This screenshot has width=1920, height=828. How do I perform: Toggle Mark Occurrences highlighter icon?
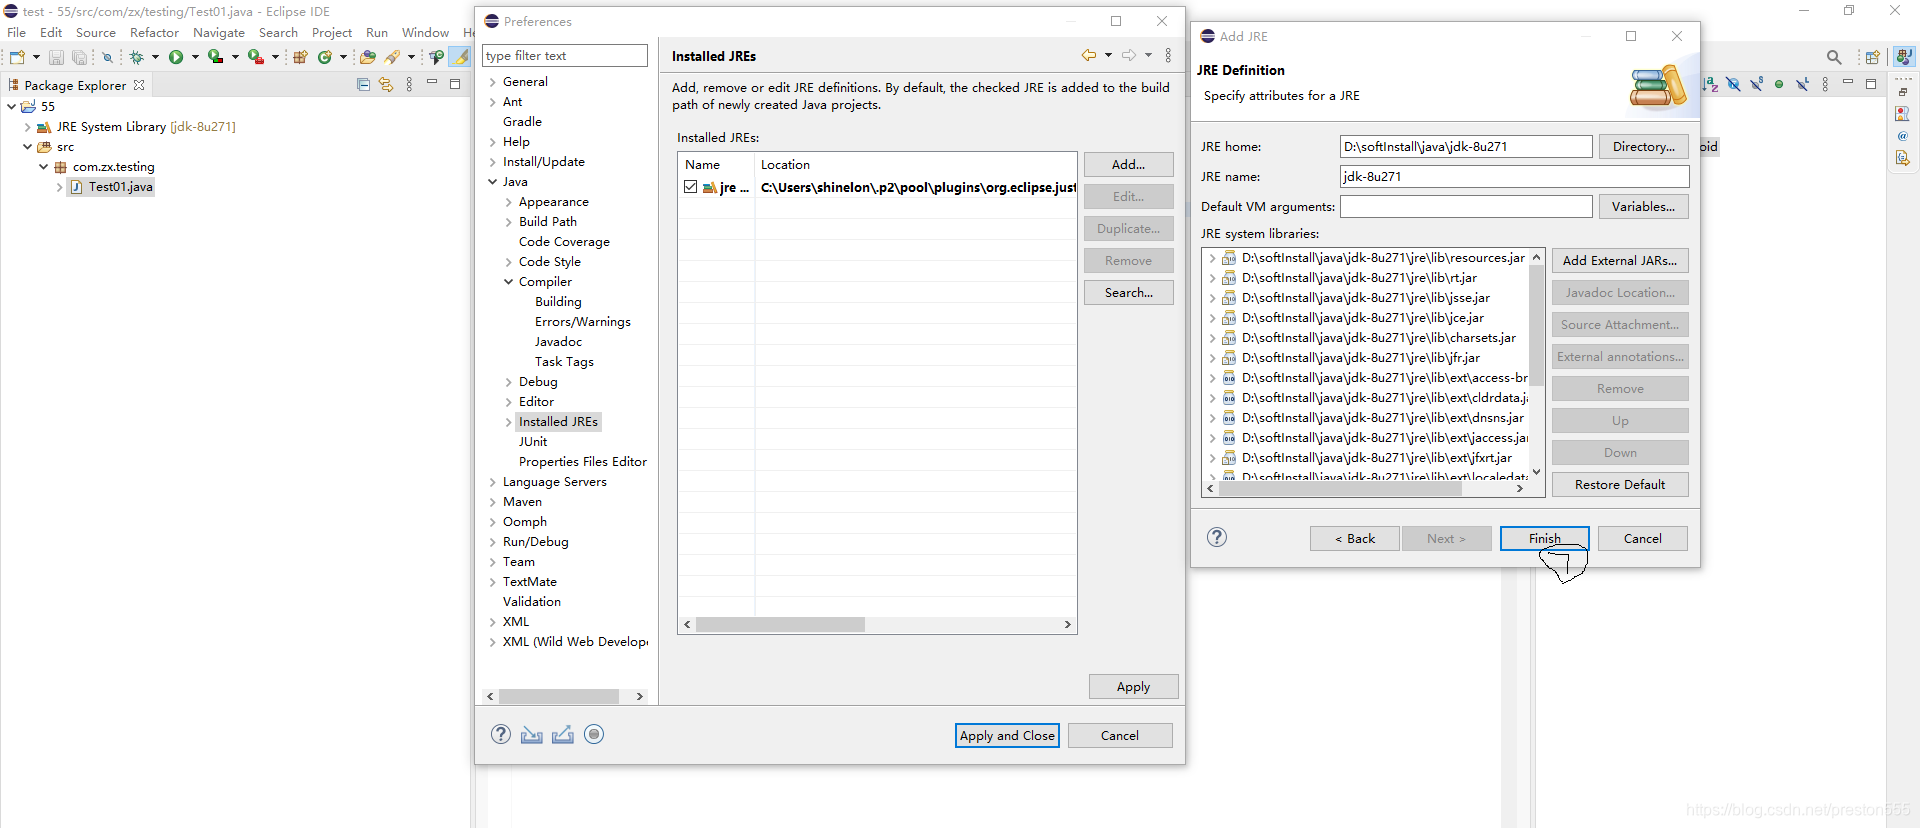click(460, 57)
